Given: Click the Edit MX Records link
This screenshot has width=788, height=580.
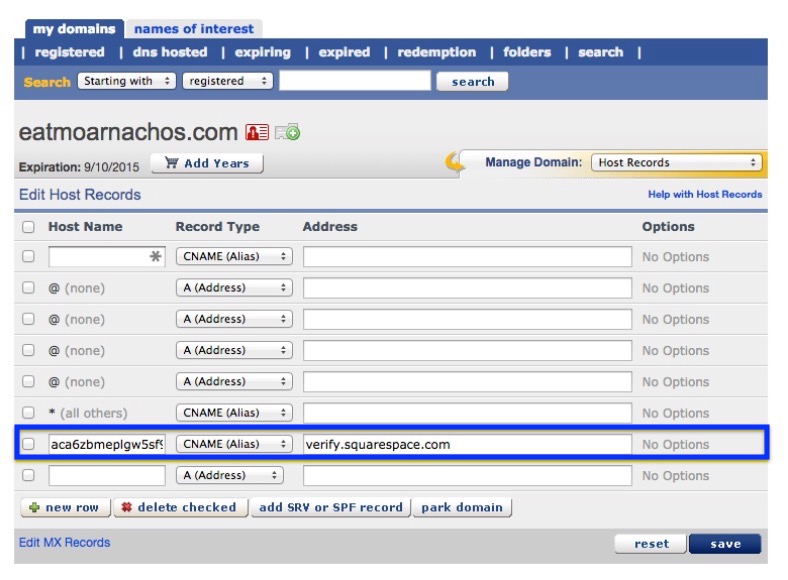Looking at the screenshot, I should 64,543.
